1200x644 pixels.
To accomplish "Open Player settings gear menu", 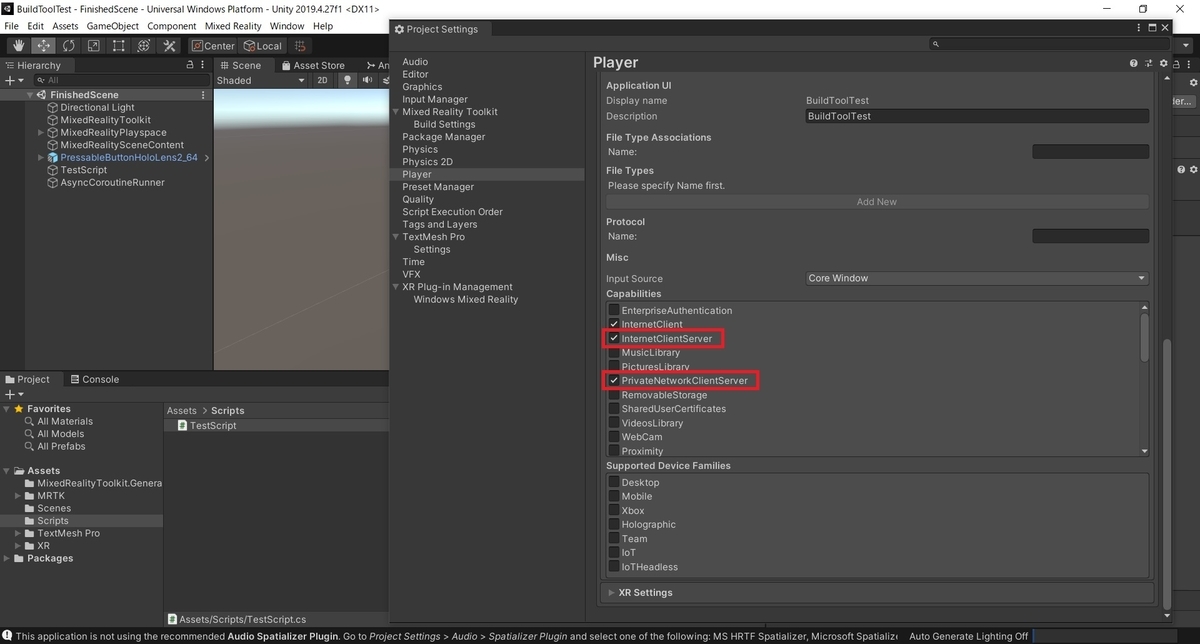I will point(1164,63).
